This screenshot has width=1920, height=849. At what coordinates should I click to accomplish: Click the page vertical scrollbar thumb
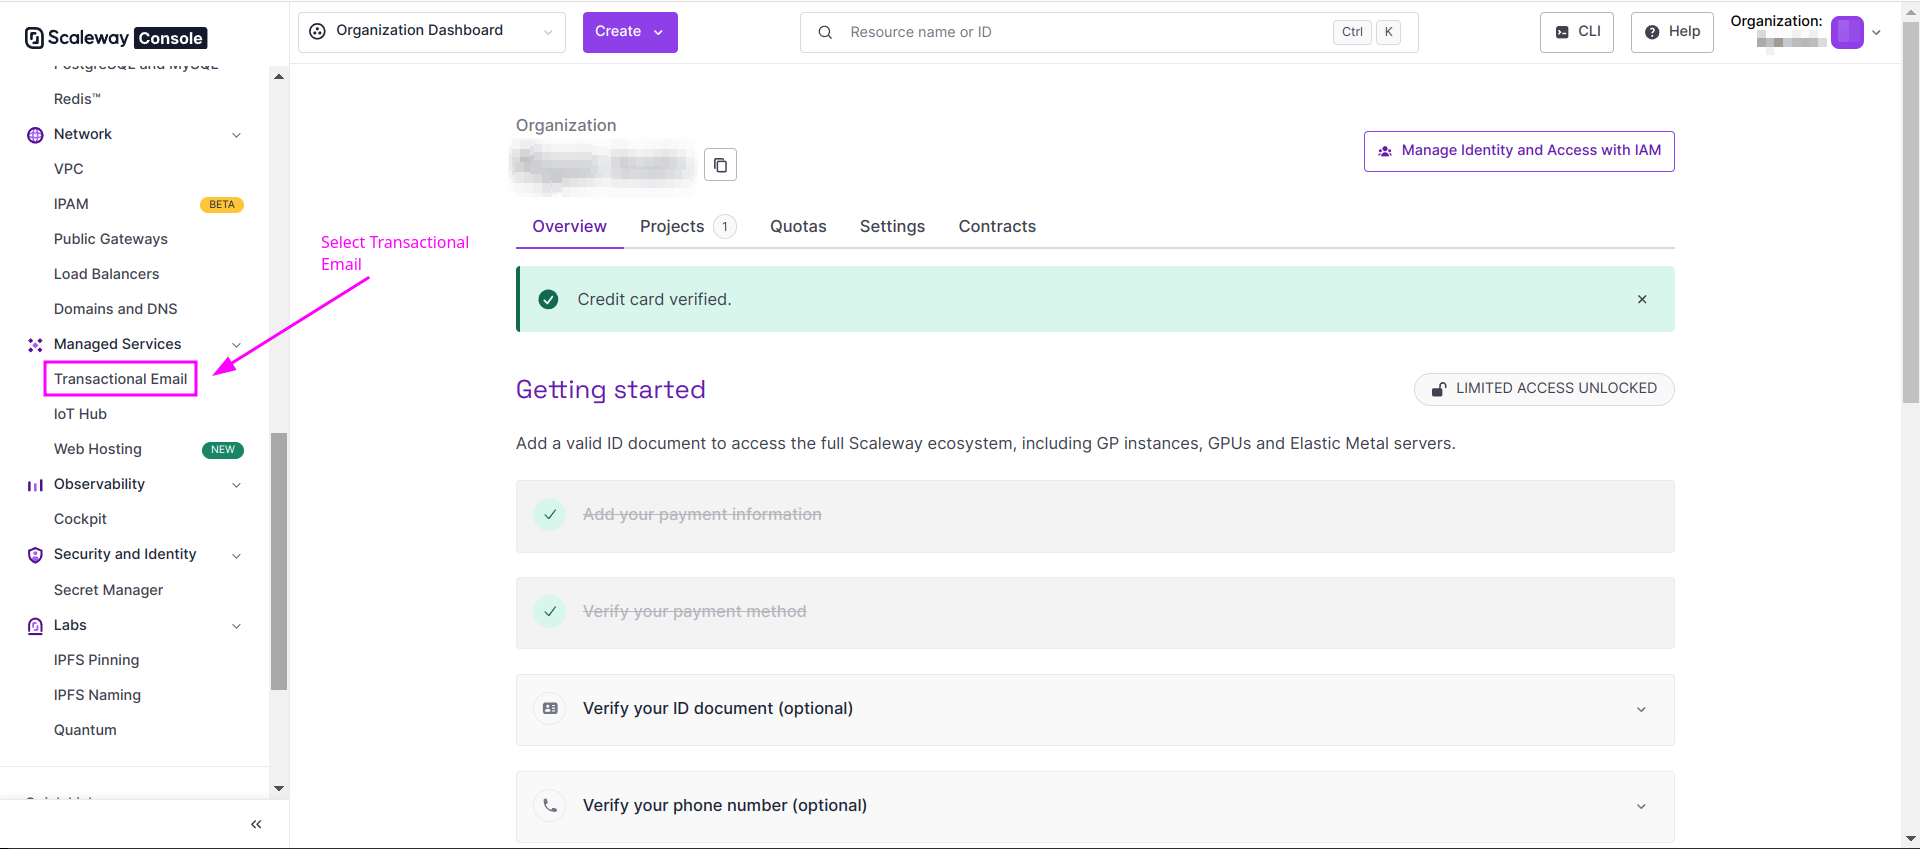(x=1911, y=212)
